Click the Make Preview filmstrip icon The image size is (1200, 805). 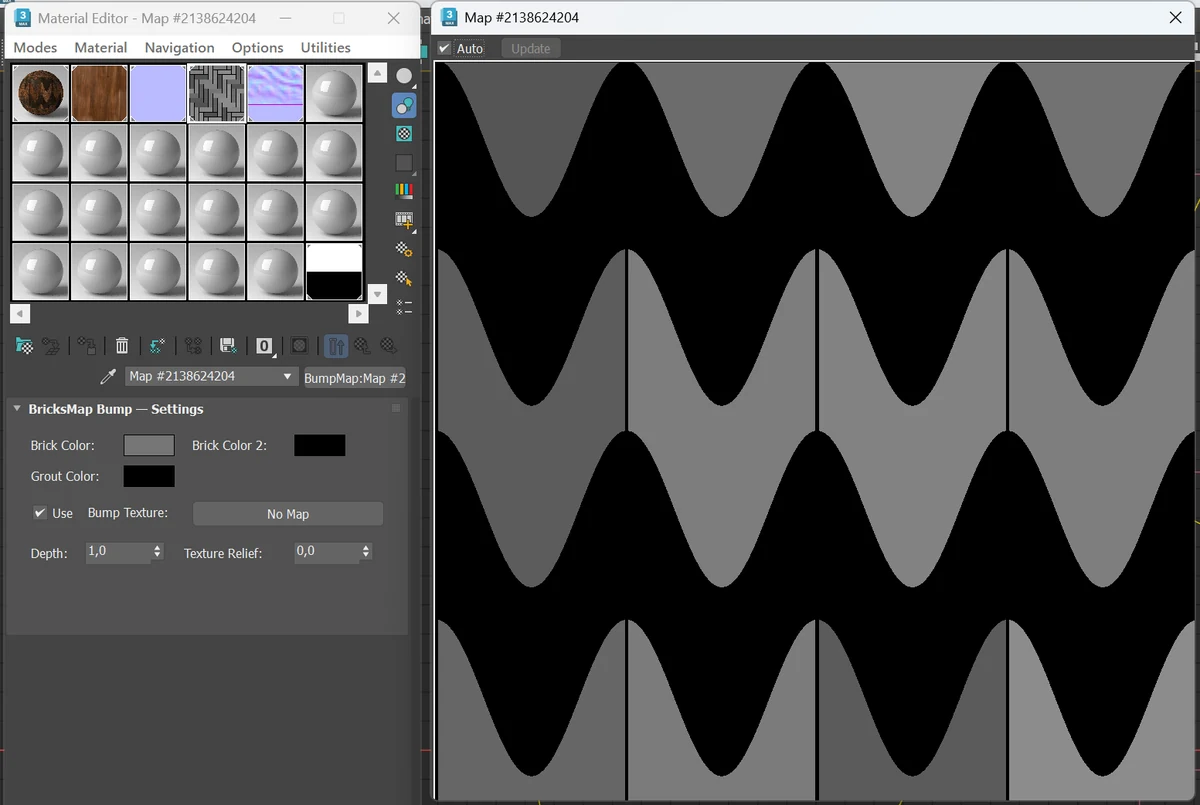tap(404, 220)
